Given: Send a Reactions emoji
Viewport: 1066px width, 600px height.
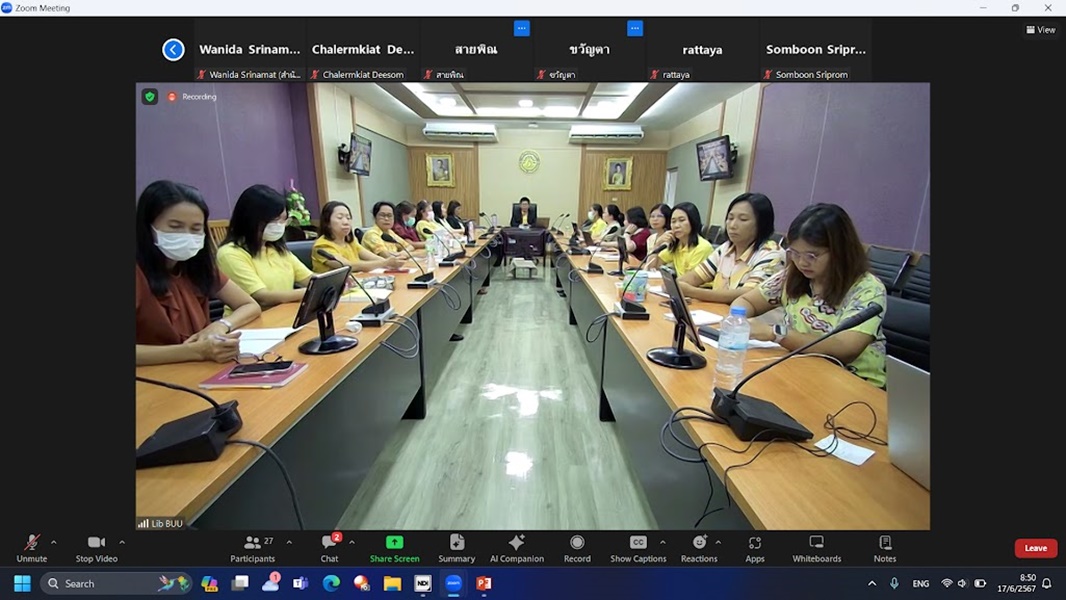Looking at the screenshot, I should 699,547.
